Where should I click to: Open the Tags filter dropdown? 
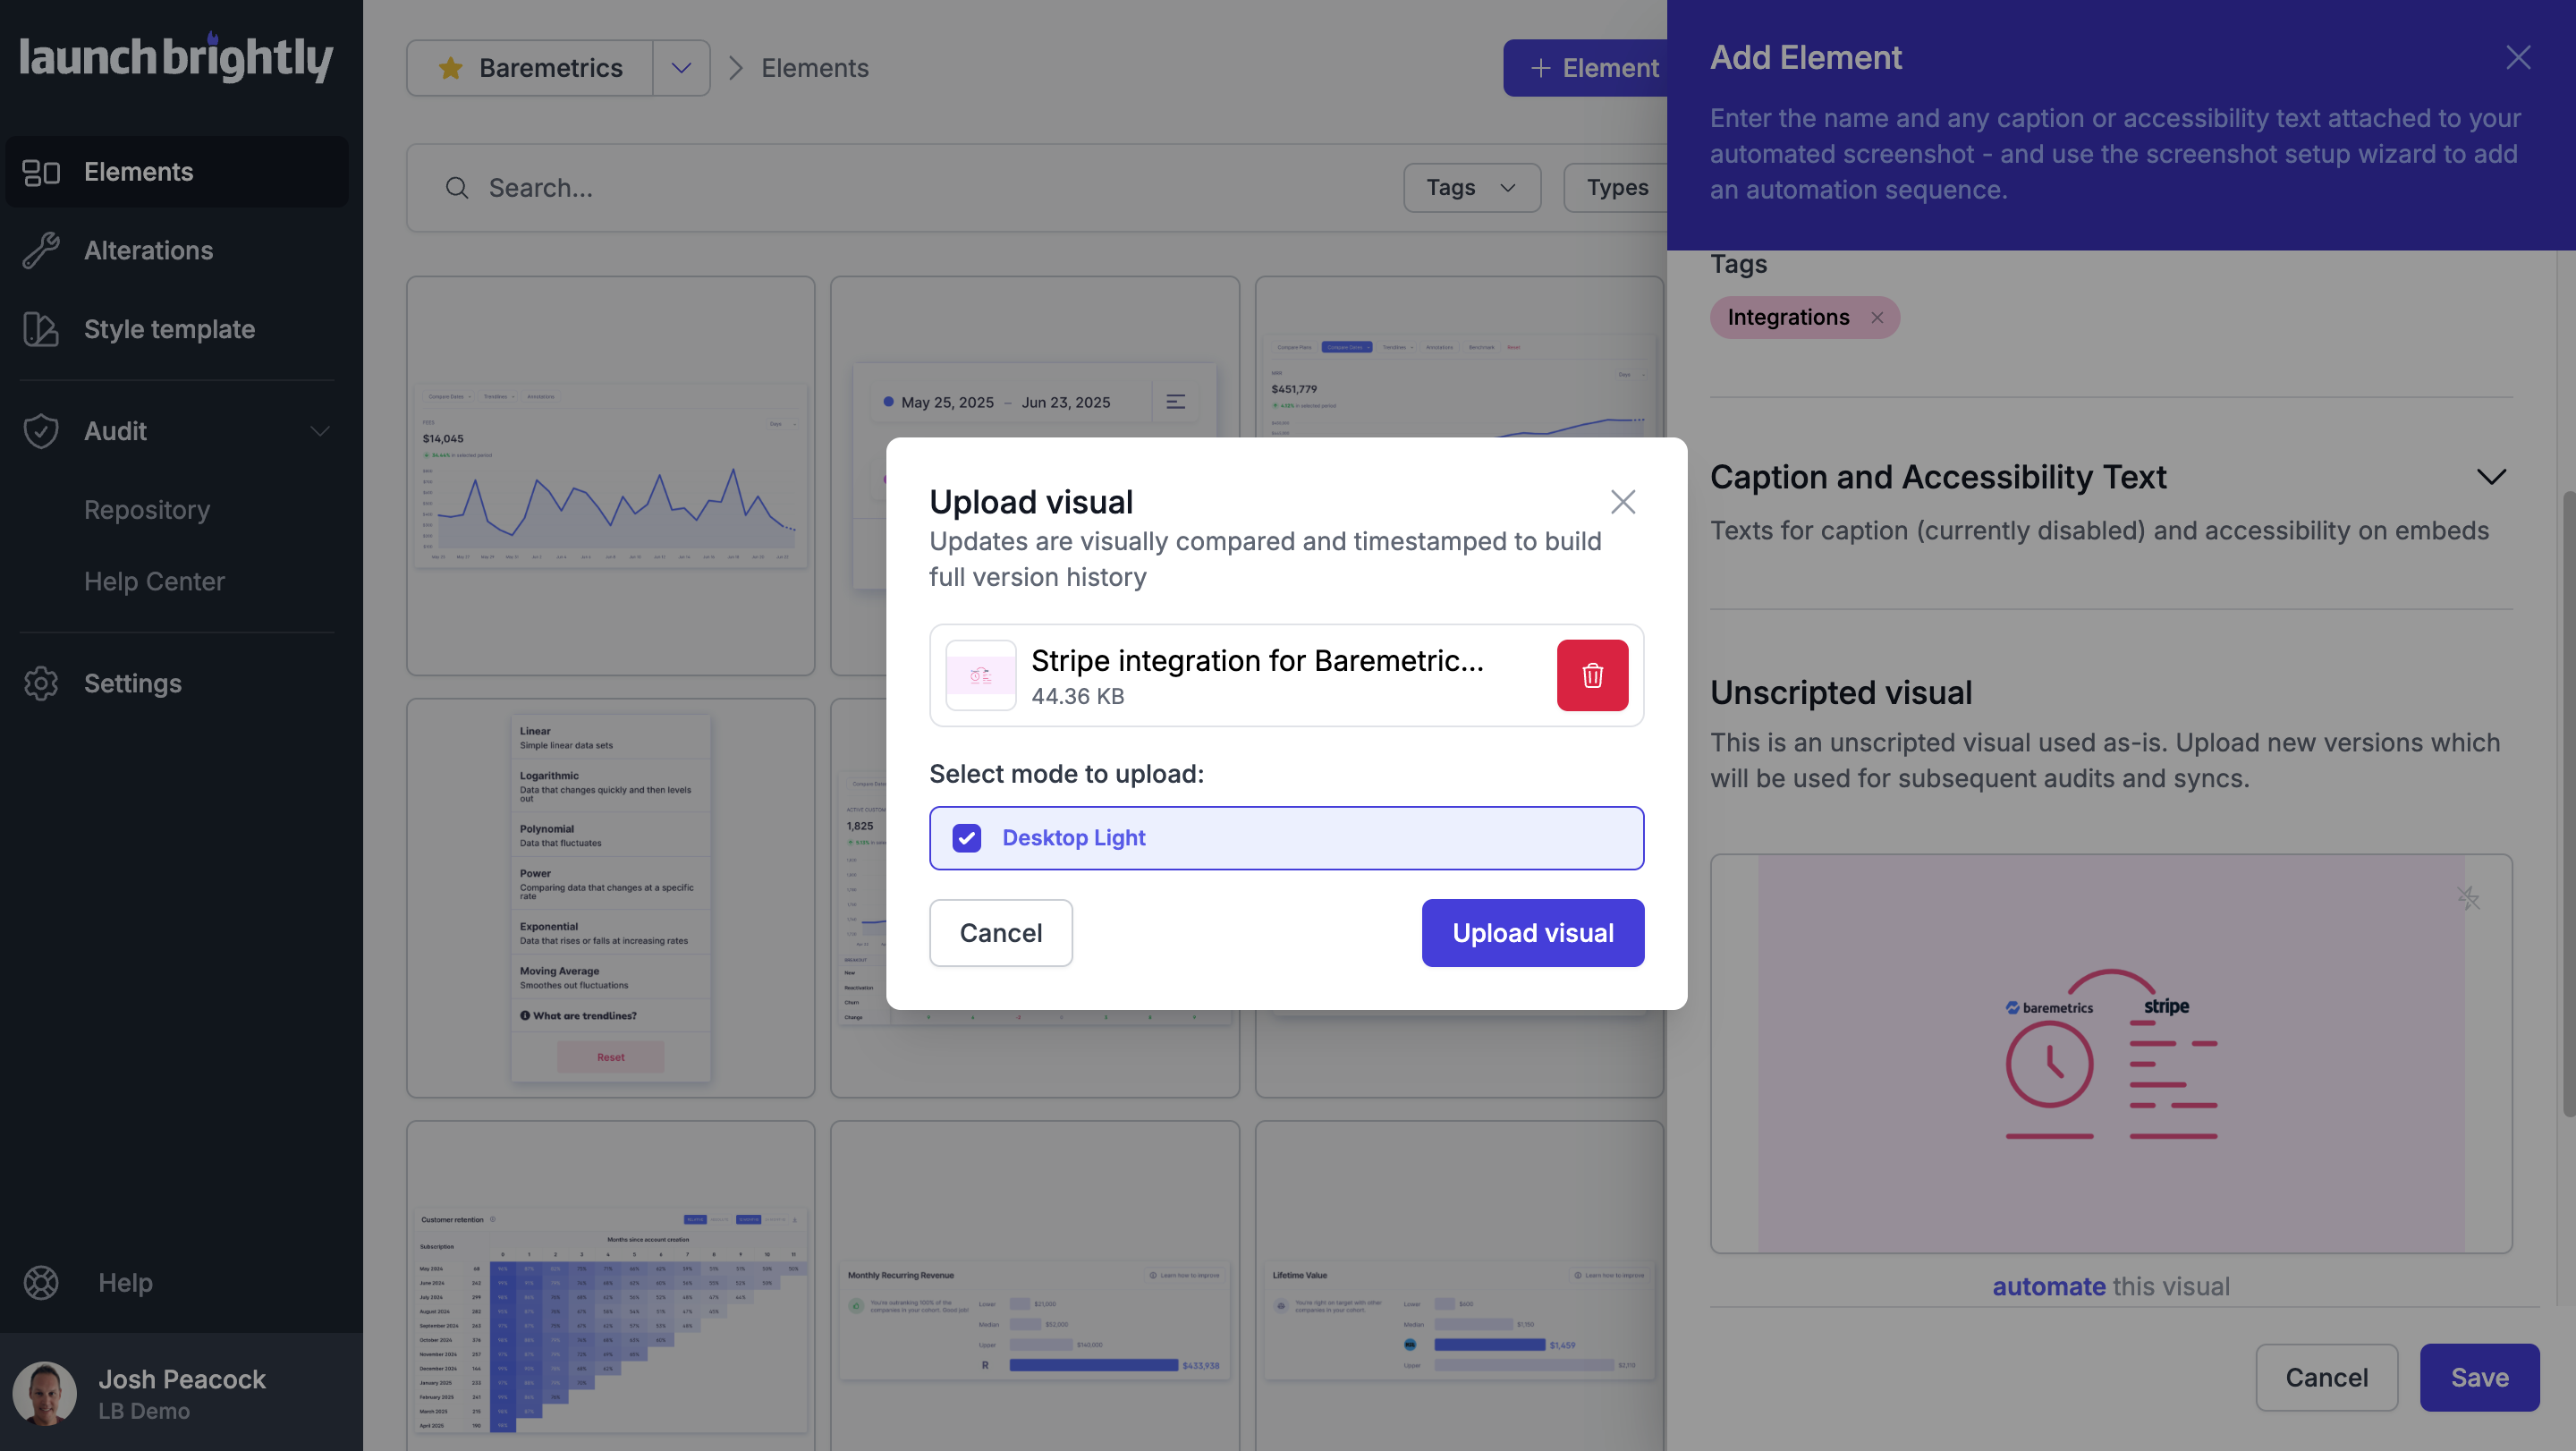point(1472,188)
